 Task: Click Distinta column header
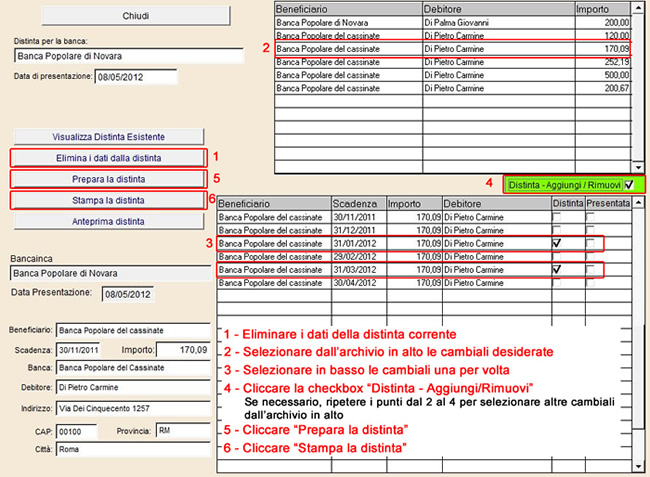click(568, 203)
